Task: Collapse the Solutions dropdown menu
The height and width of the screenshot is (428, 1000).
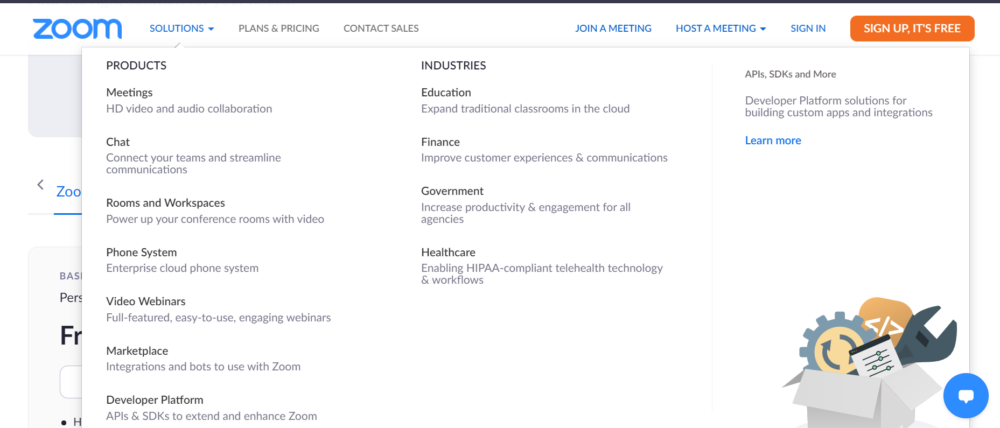Action: tap(182, 28)
